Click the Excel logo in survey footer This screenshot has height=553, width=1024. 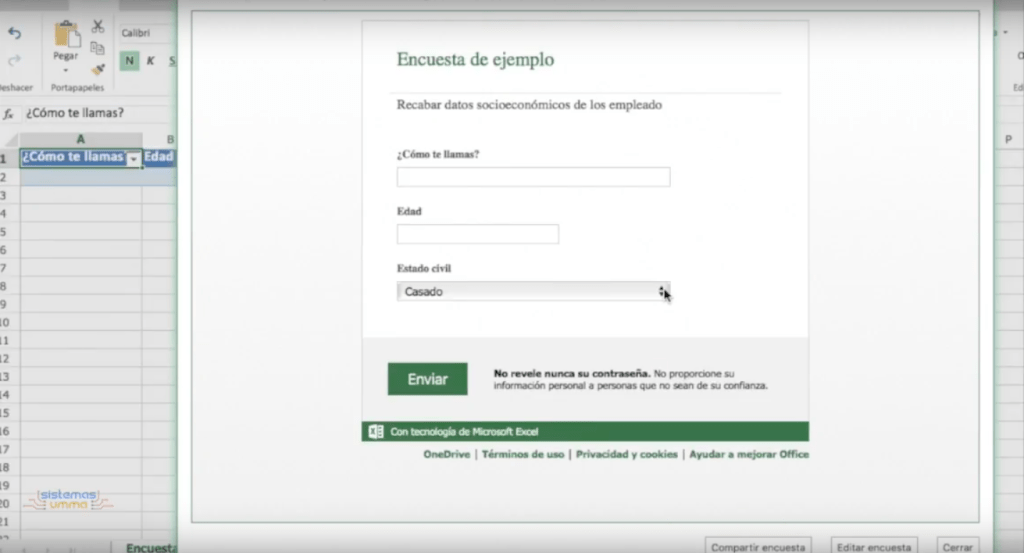tap(376, 432)
